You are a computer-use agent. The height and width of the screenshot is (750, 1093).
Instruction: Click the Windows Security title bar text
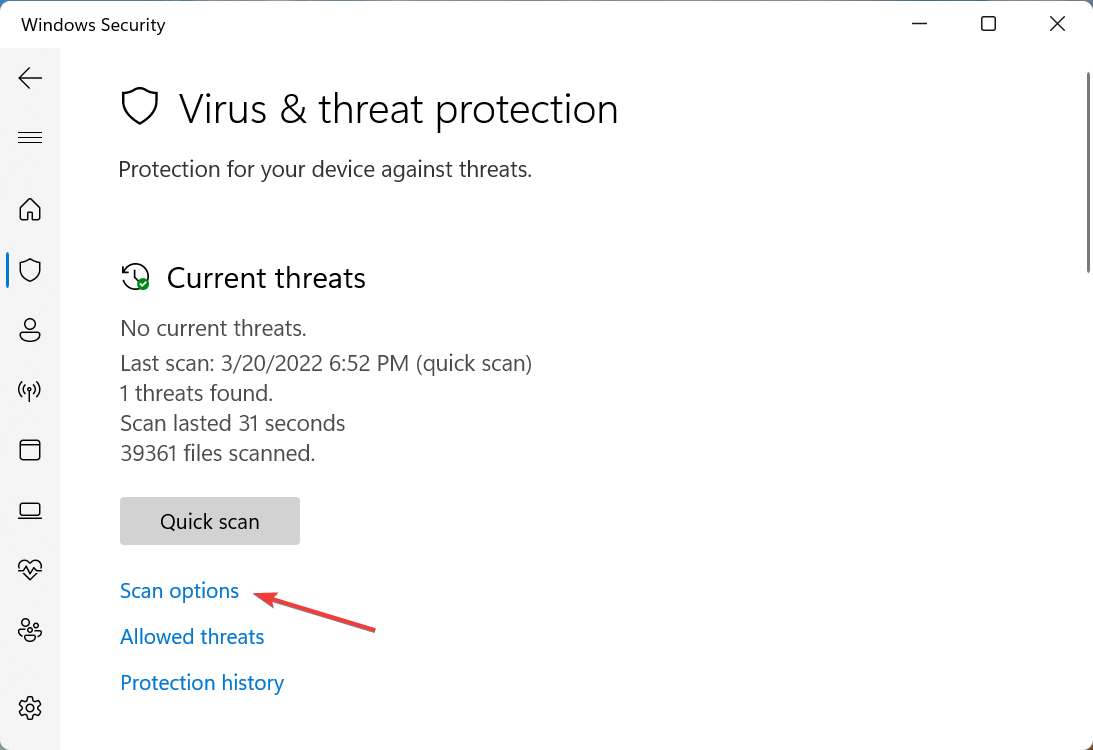[93, 24]
